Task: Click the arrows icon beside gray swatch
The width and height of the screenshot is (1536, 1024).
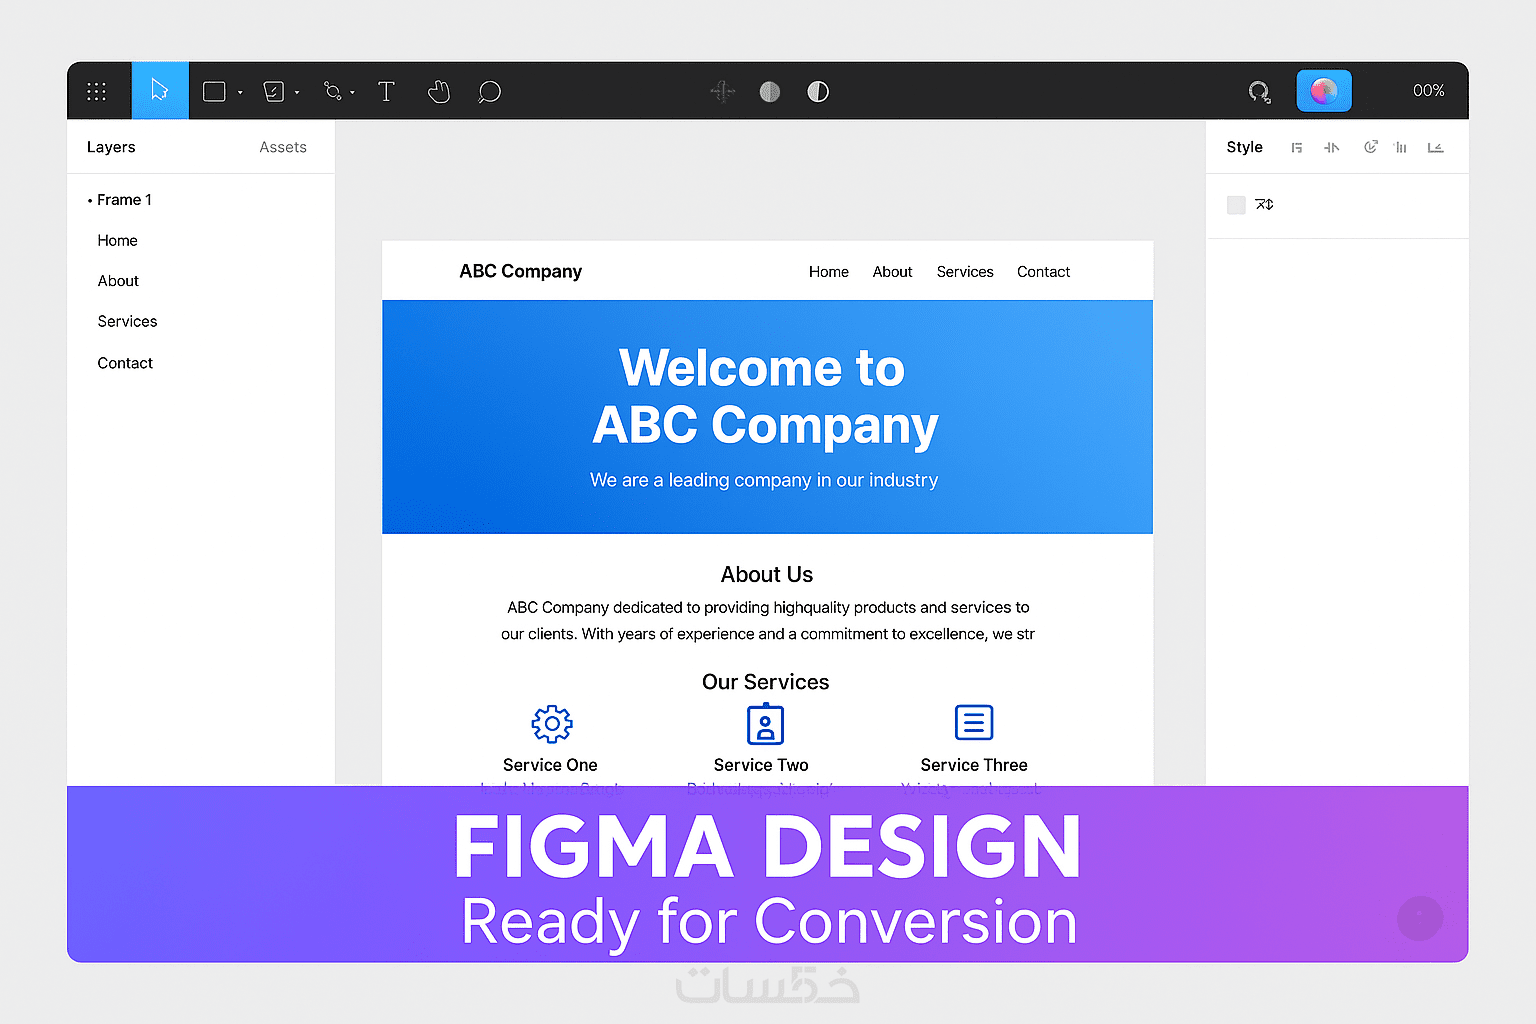Action: pos(1265,205)
